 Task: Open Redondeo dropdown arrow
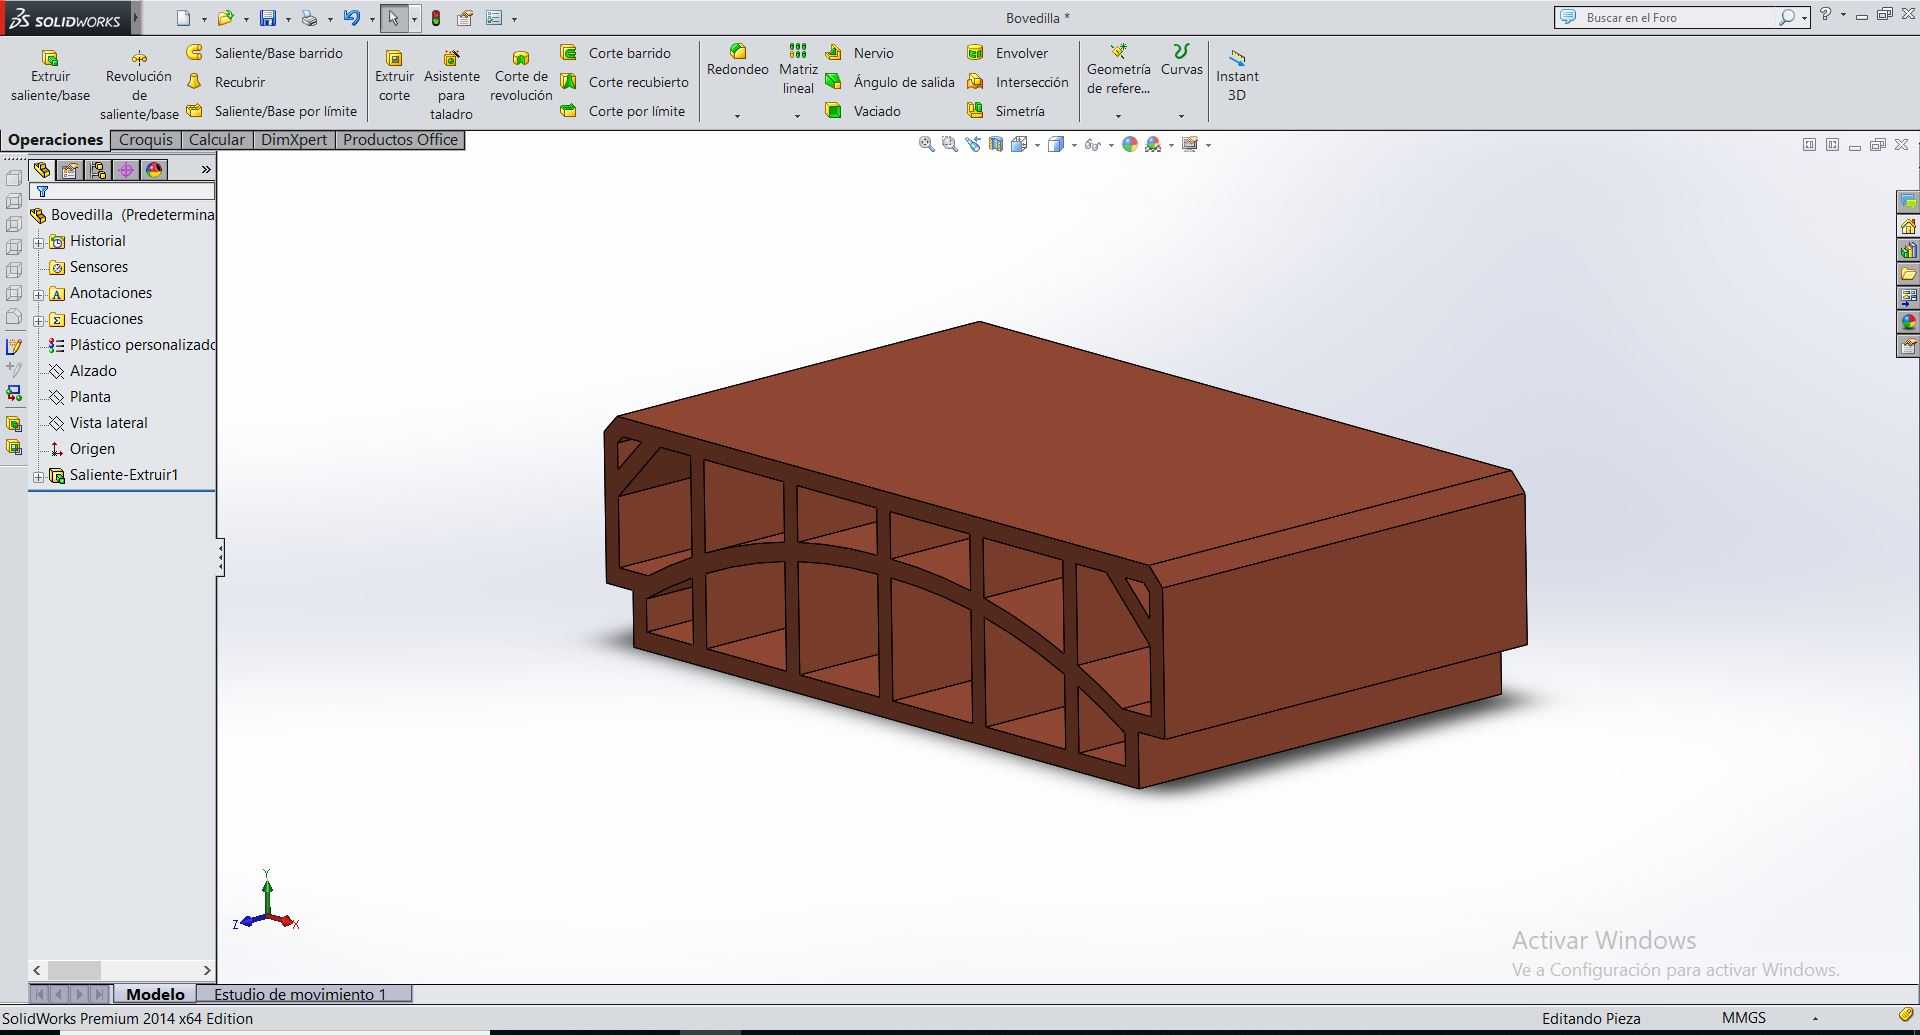coord(738,116)
